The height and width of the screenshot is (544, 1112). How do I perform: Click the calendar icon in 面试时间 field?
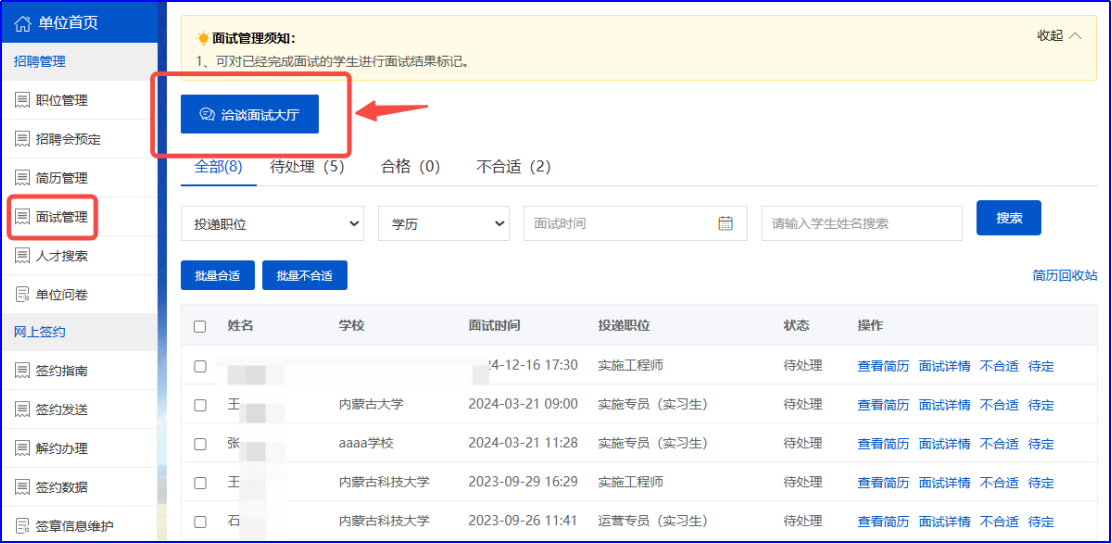726,224
